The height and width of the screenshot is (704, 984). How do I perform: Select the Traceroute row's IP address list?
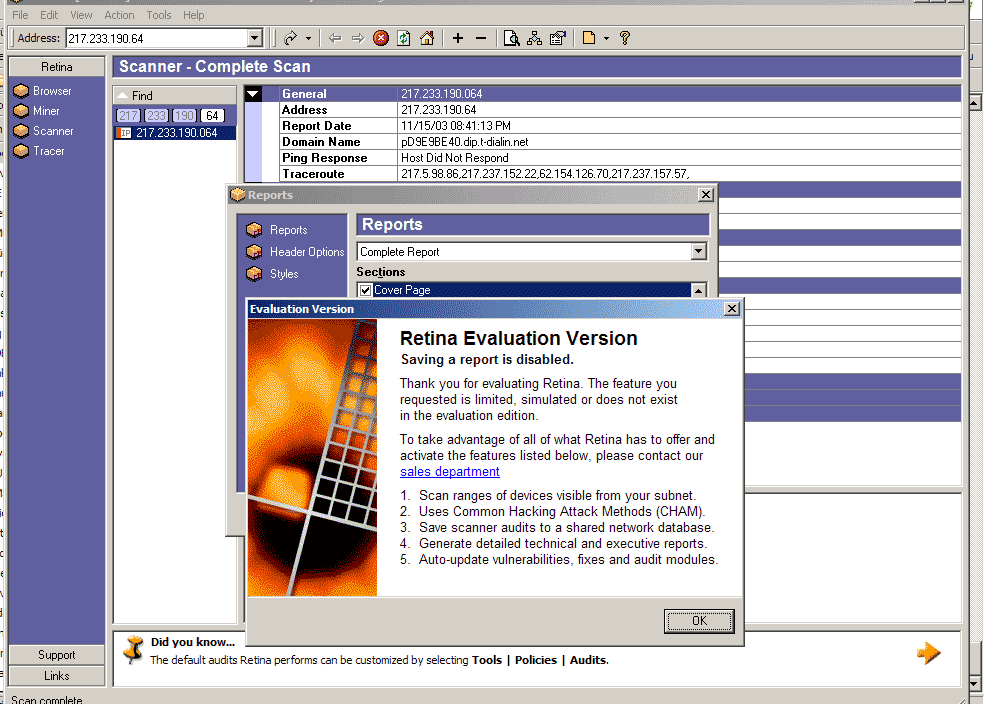click(x=545, y=174)
